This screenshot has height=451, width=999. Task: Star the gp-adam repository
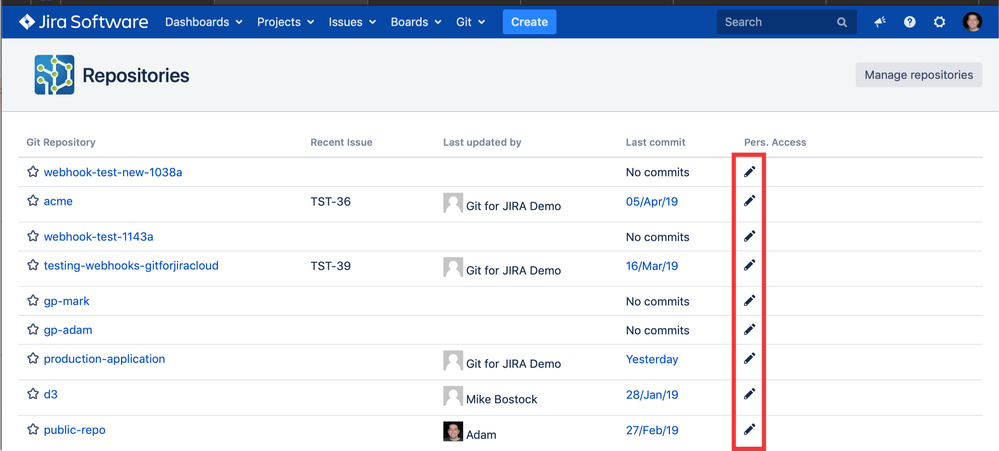tap(33, 329)
